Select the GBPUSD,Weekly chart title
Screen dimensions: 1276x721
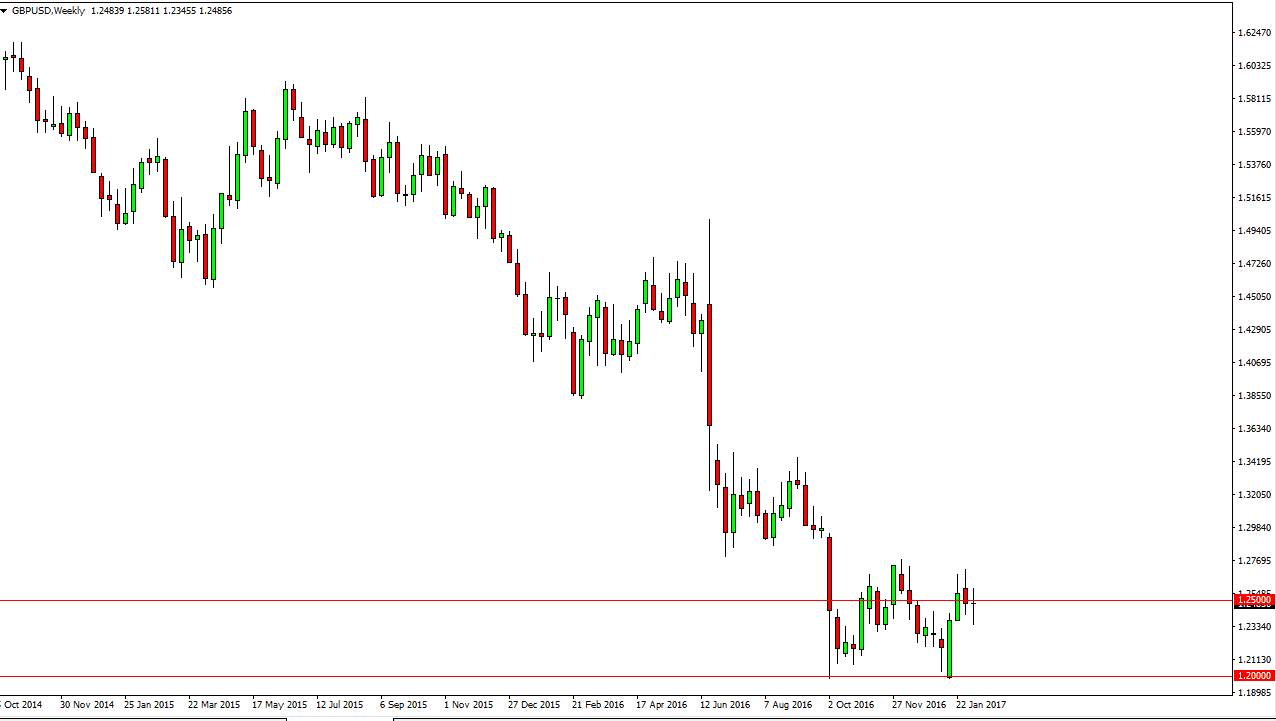click(x=49, y=11)
